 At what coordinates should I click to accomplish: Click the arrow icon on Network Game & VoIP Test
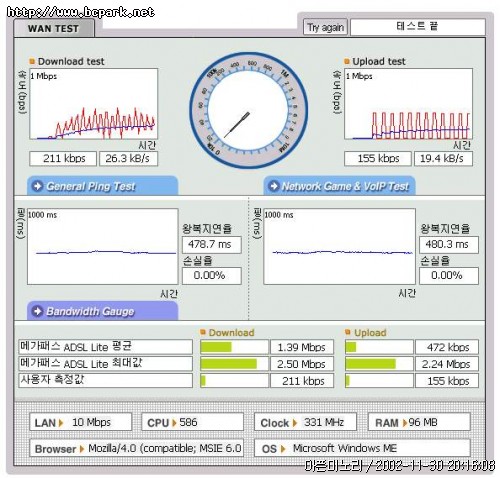tap(274, 186)
